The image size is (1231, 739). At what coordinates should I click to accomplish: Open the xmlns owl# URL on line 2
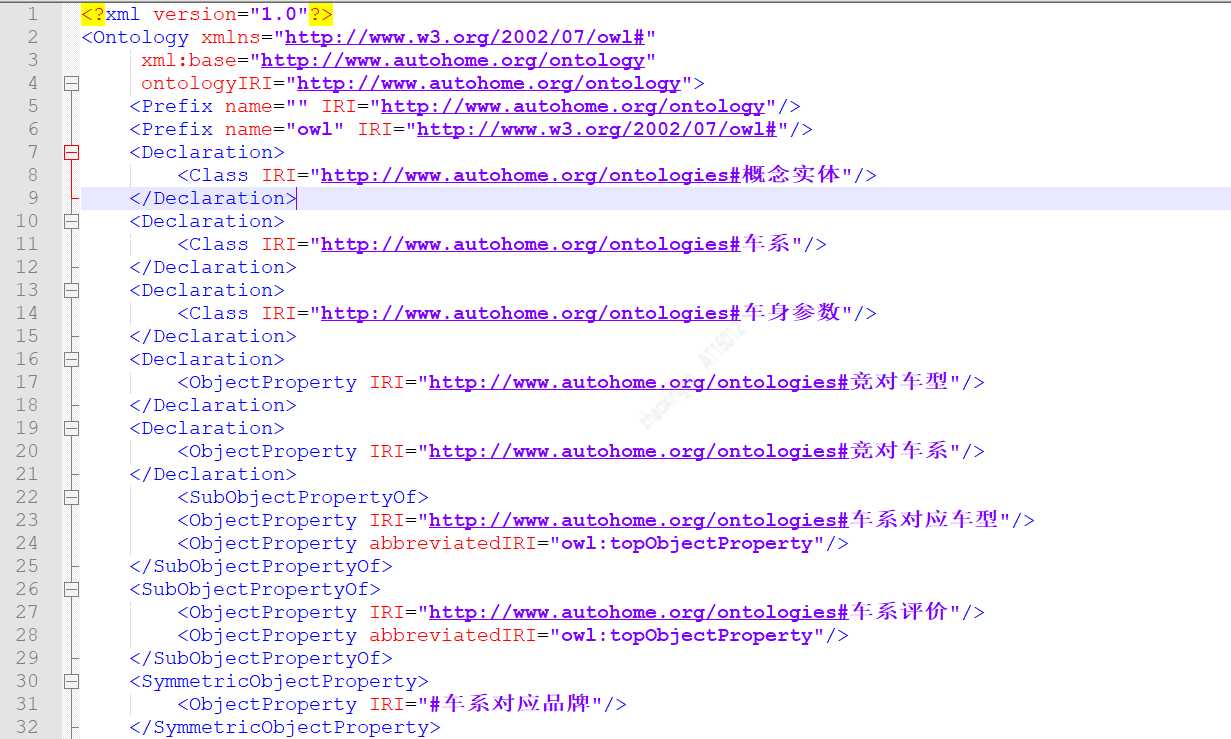[x=464, y=38]
